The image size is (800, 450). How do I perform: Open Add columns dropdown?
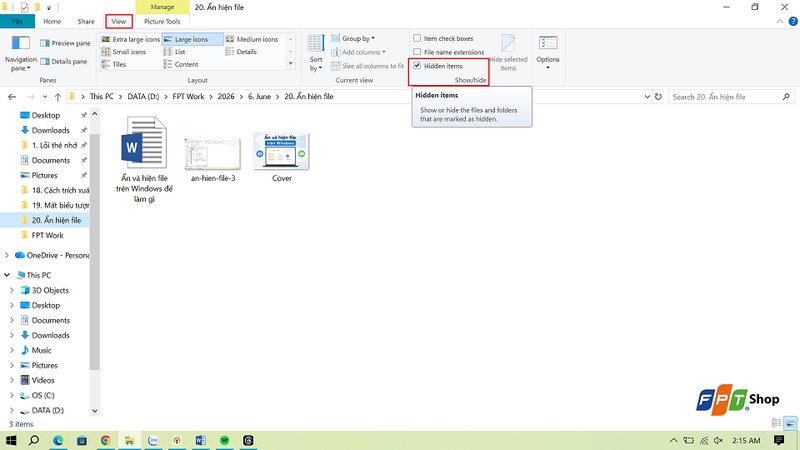358,52
